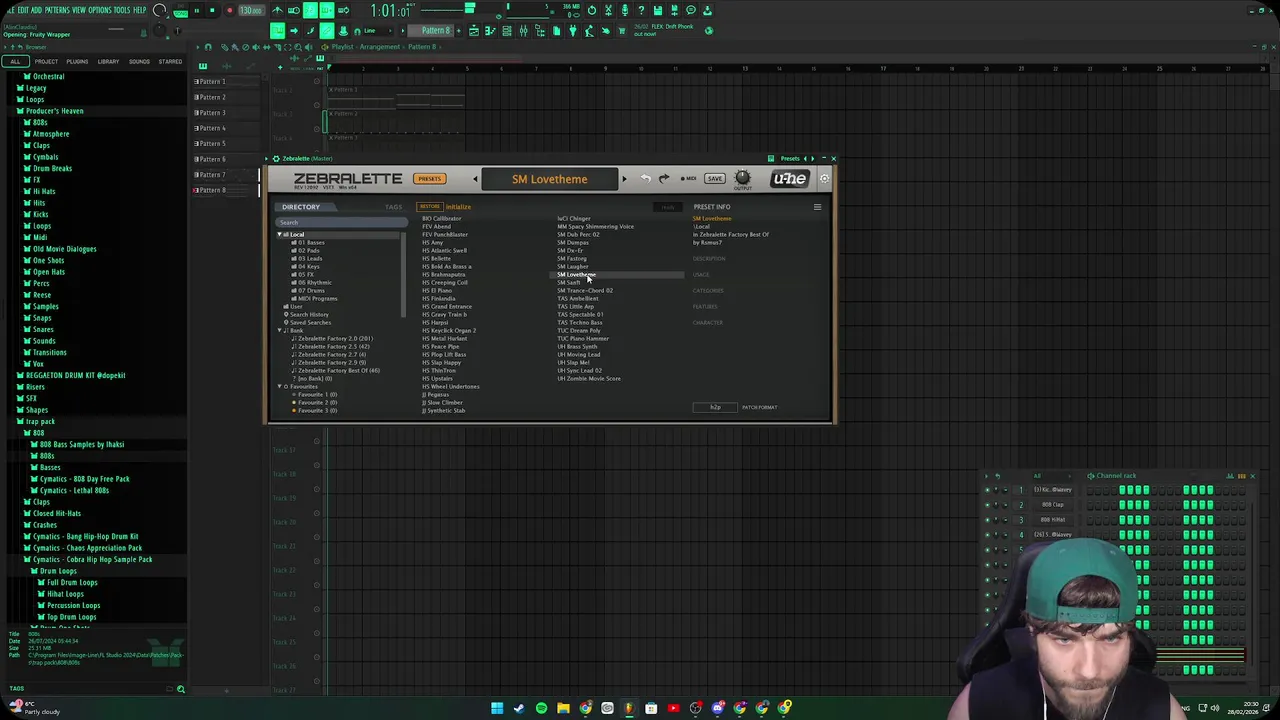Open the Preset Info hamburger menu

[817, 207]
